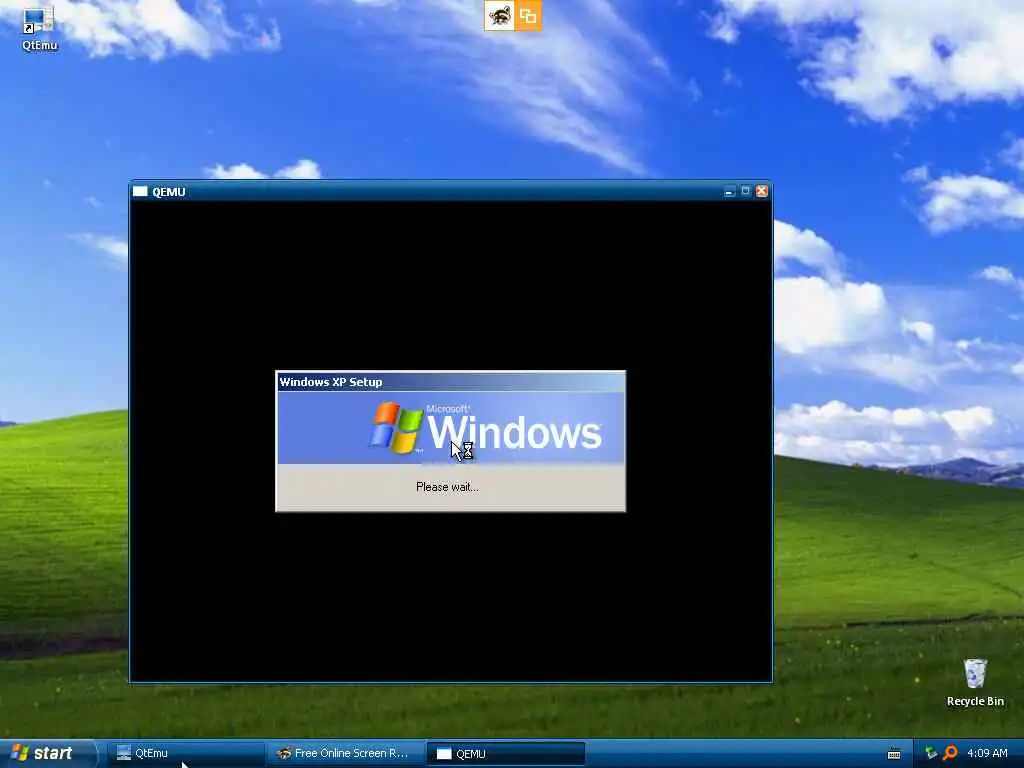1024x768 pixels.
Task: Click the orange overlapping-windows recorder button
Action: [x=528, y=16]
